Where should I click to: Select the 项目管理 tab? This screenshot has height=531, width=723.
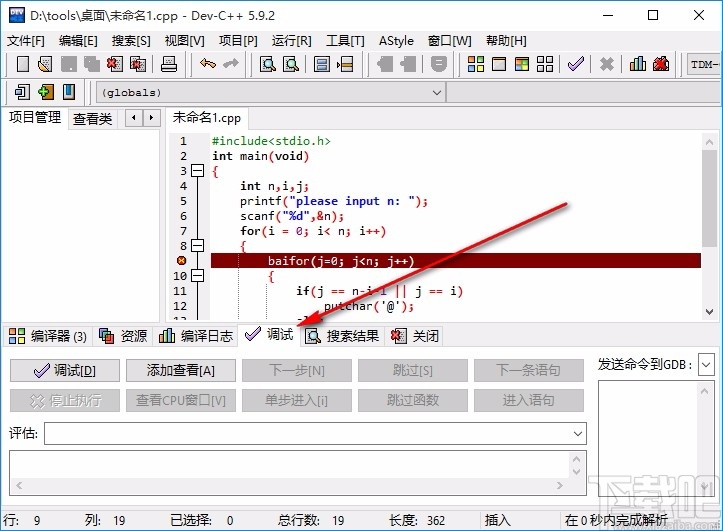pos(35,118)
